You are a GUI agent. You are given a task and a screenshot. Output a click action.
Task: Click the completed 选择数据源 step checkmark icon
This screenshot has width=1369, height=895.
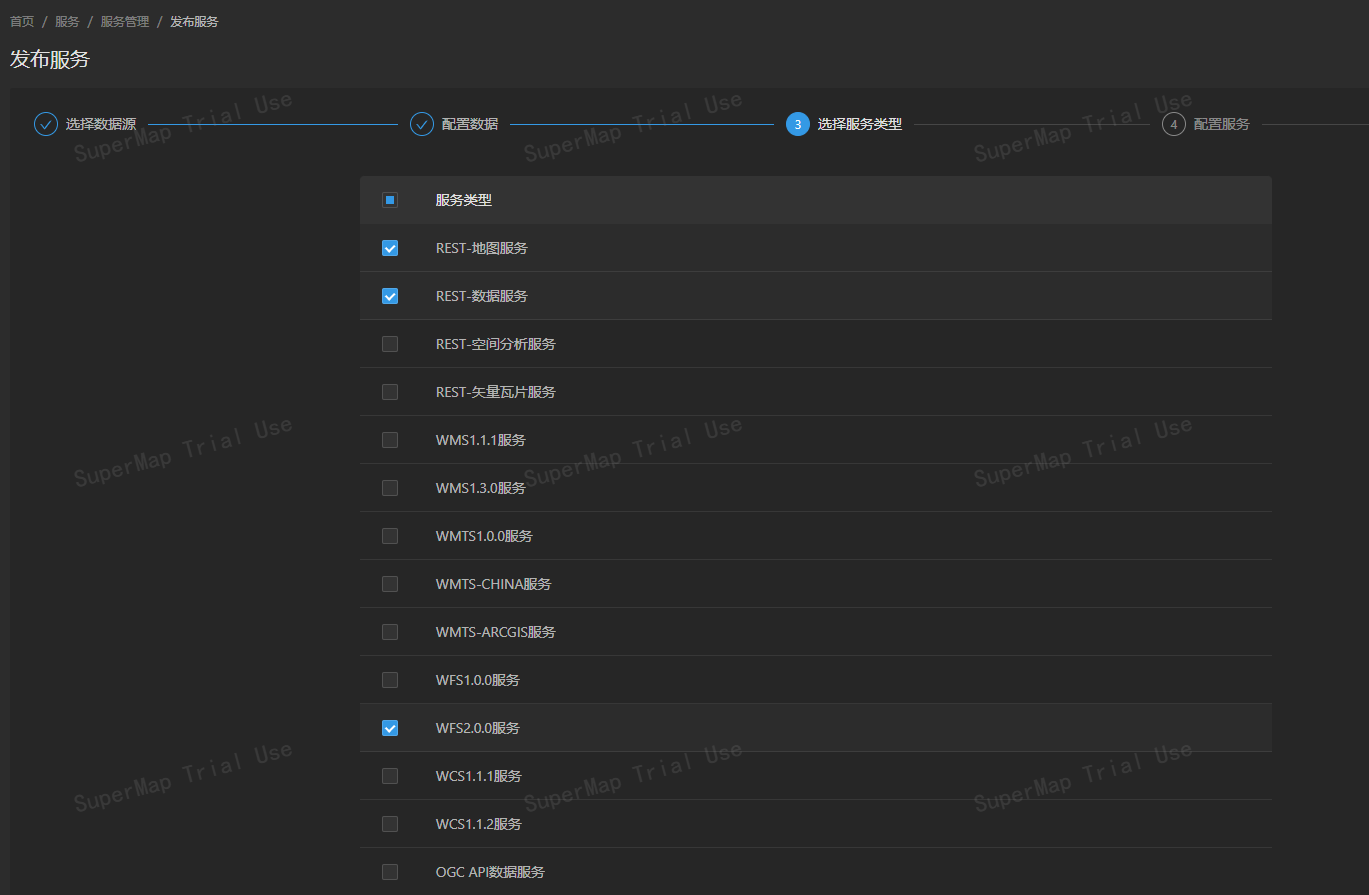46,124
